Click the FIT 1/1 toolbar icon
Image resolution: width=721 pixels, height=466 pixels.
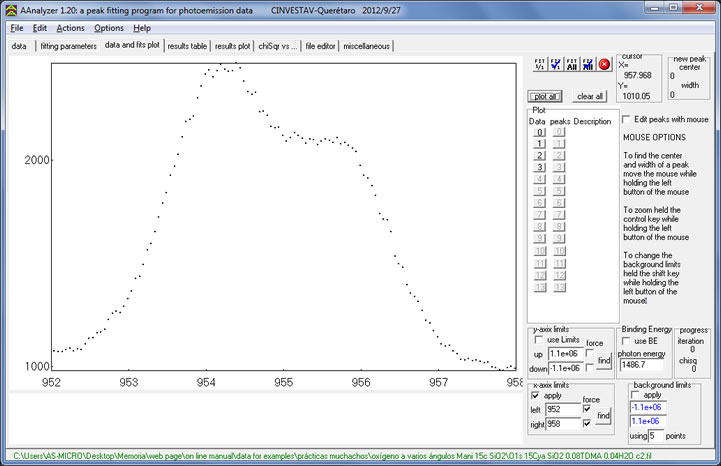(538, 64)
